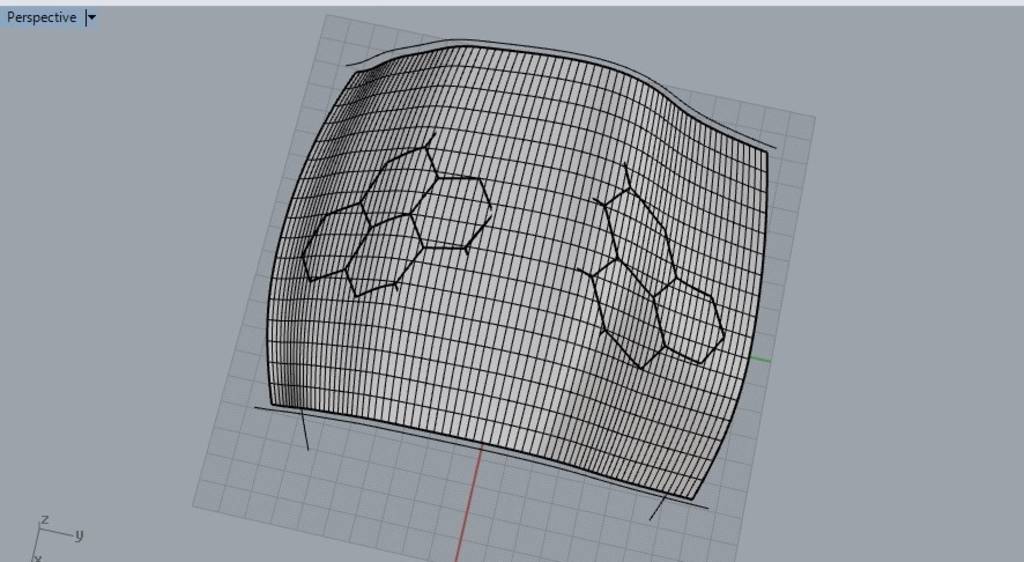Open the Perspective viewport dropdown arrow
Screen dimensions: 1024x562
(x=91, y=18)
